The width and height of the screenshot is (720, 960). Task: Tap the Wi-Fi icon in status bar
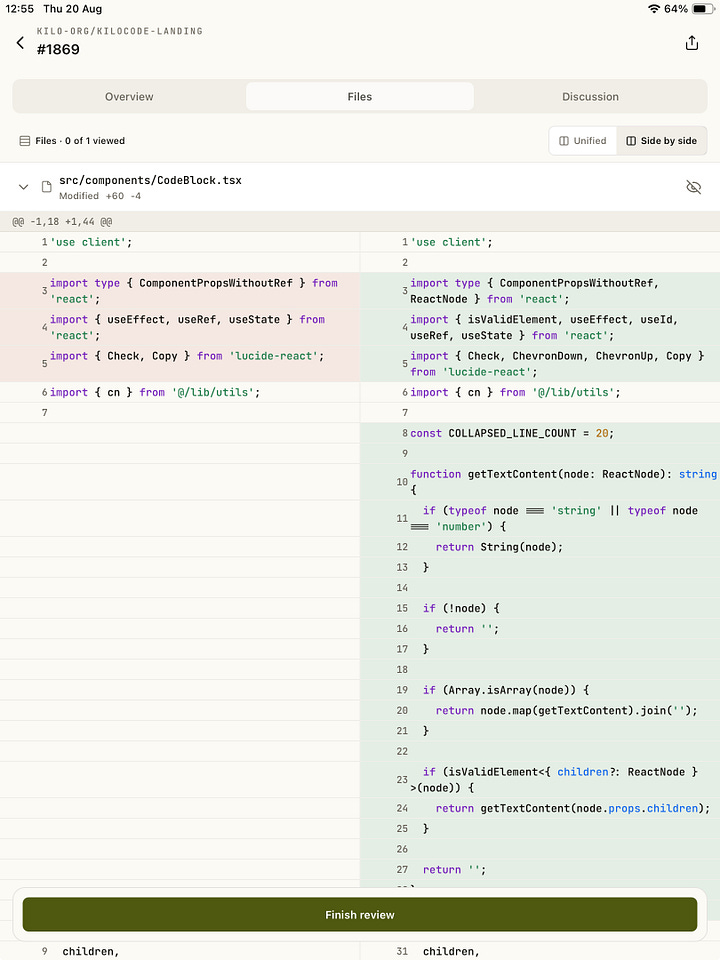click(654, 9)
